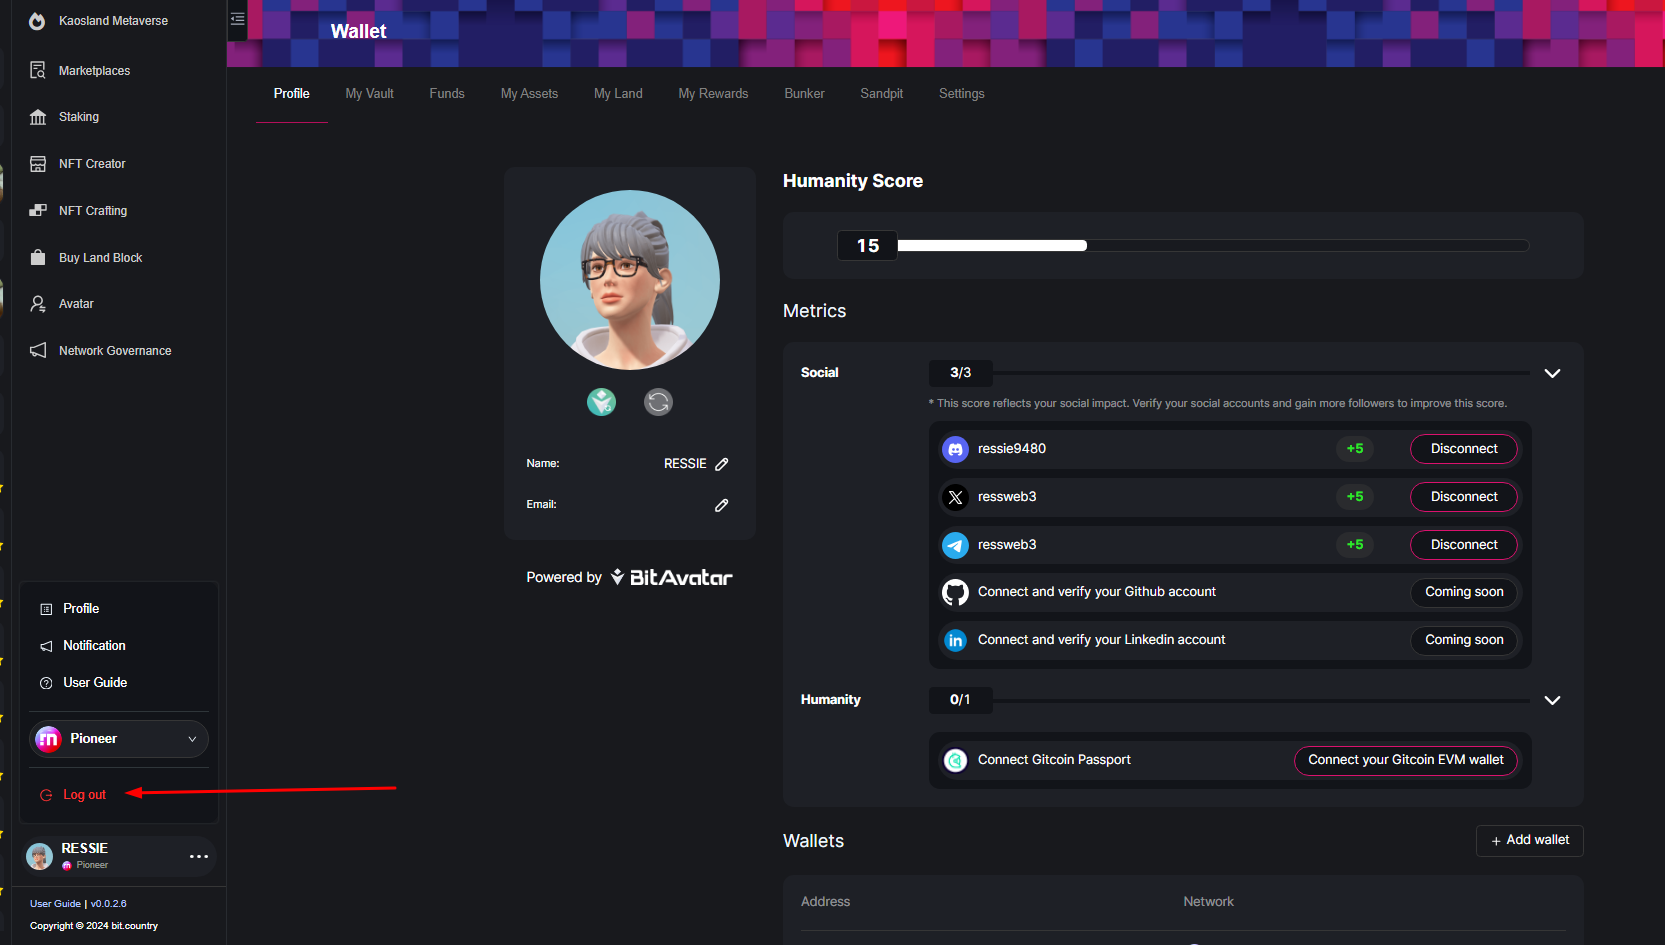
Task: Click the edit pencil beside Email
Action: pyautogui.click(x=722, y=505)
